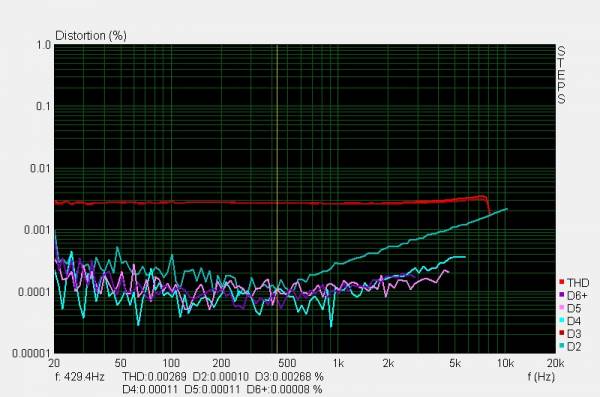Click the D3:0.00268 % readout value
This screenshot has height=397, width=600.
click(x=289, y=377)
